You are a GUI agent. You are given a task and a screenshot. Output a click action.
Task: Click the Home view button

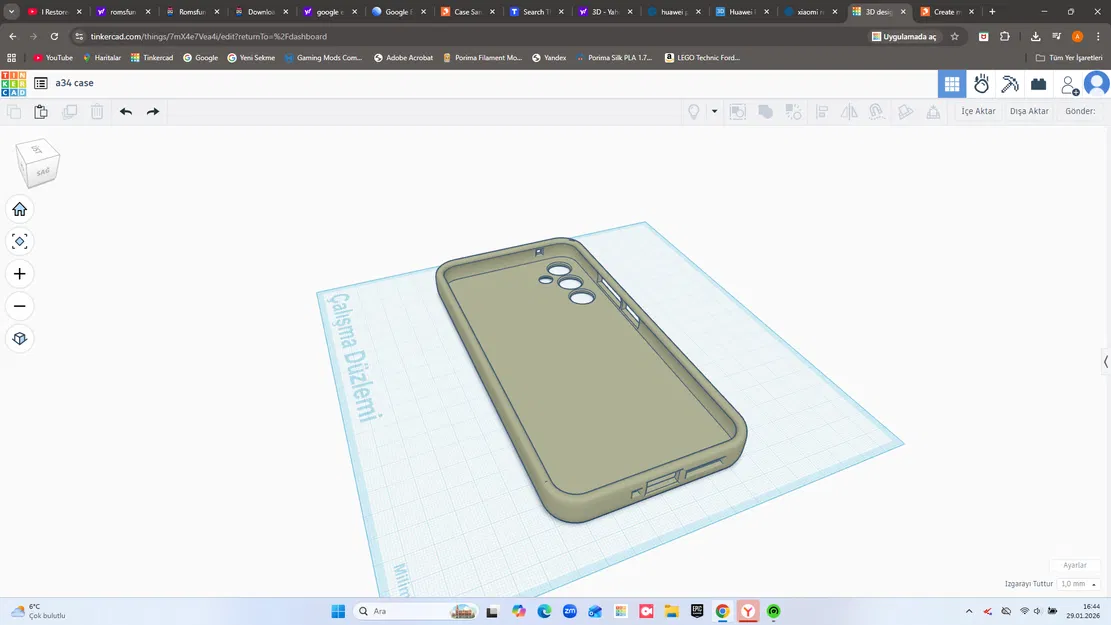pyautogui.click(x=19, y=209)
